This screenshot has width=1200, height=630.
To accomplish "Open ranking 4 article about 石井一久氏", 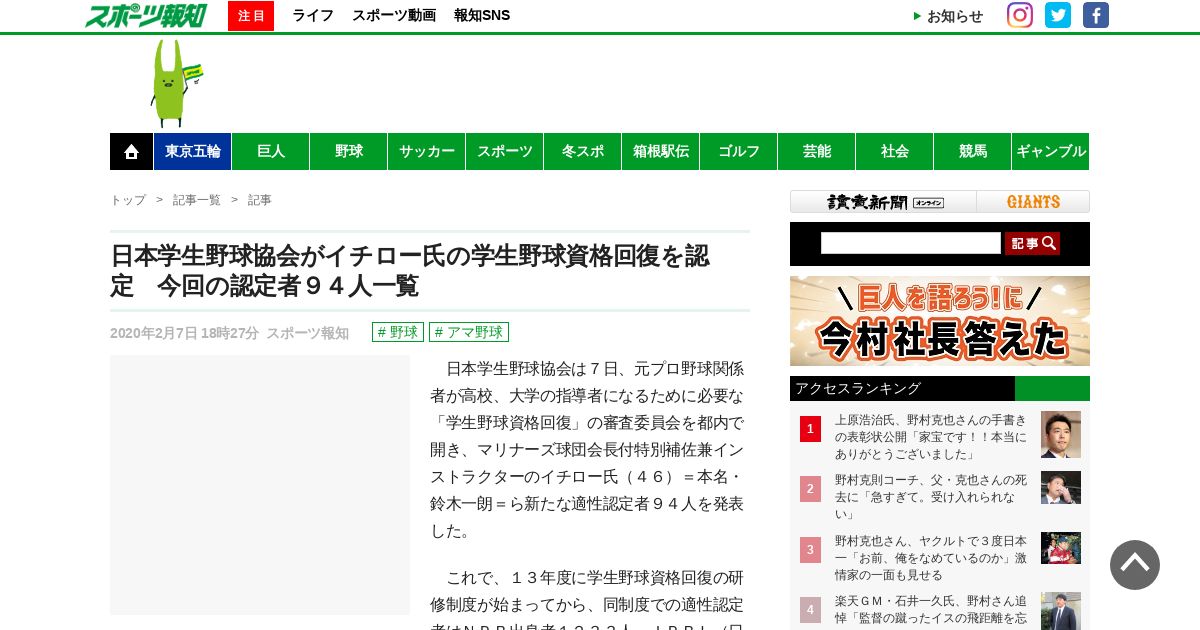I will (931, 610).
